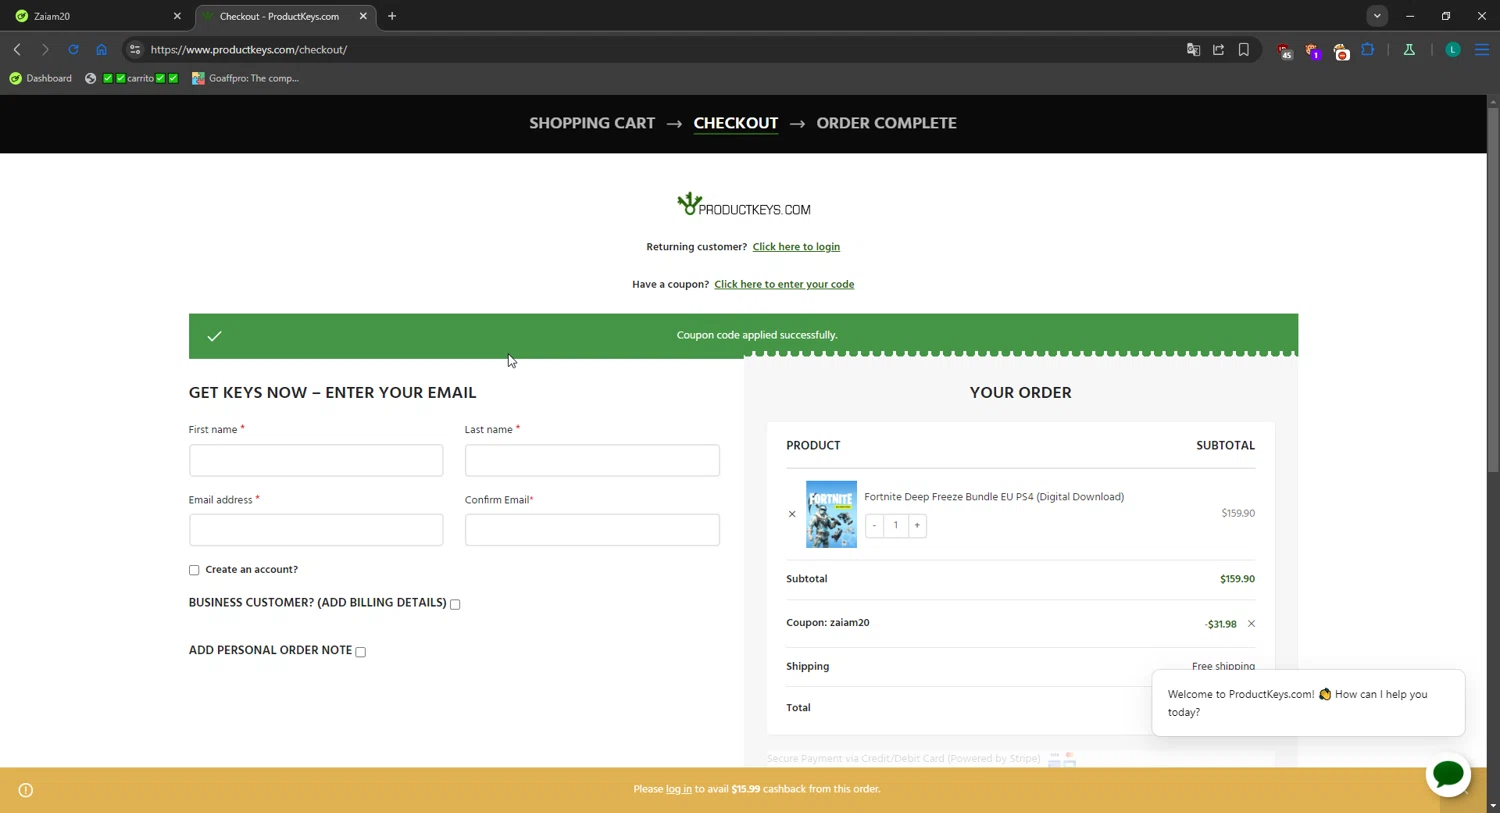Open site information icon in address bar
The image size is (1500, 813).
pos(135,49)
